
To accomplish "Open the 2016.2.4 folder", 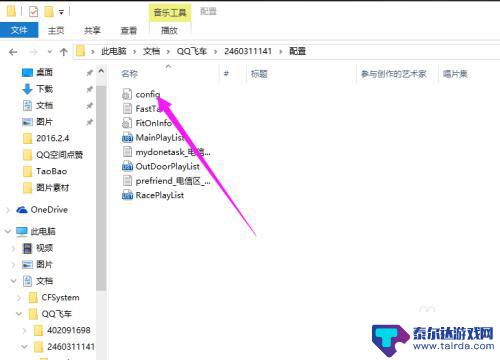I will [x=53, y=138].
